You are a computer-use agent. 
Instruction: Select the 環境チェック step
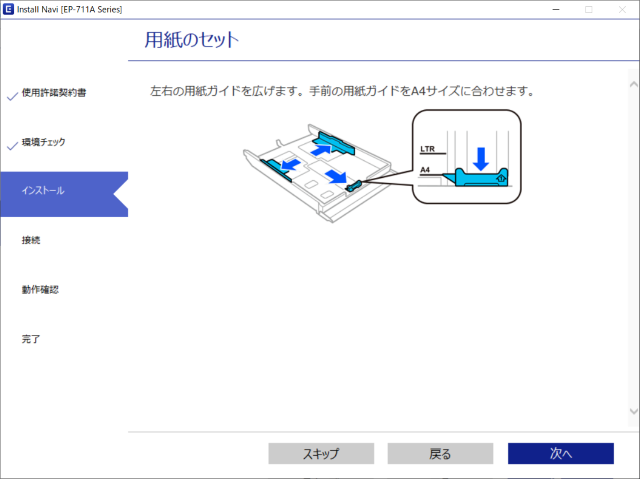[x=44, y=142]
